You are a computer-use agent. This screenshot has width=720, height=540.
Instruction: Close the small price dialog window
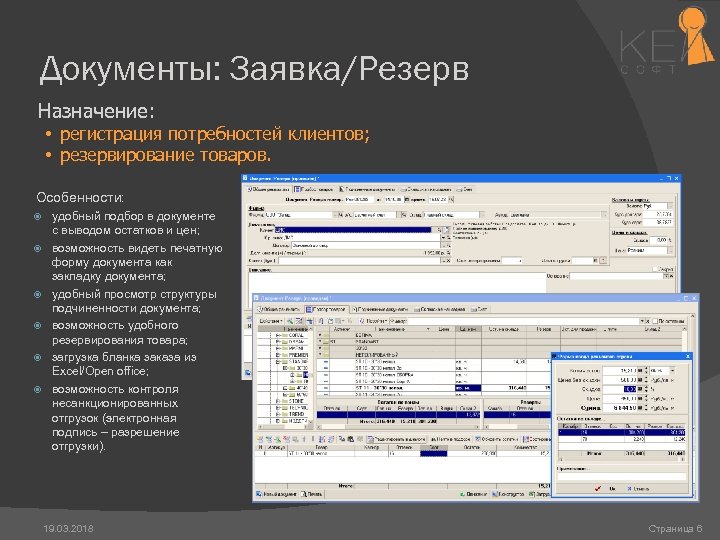click(x=687, y=356)
